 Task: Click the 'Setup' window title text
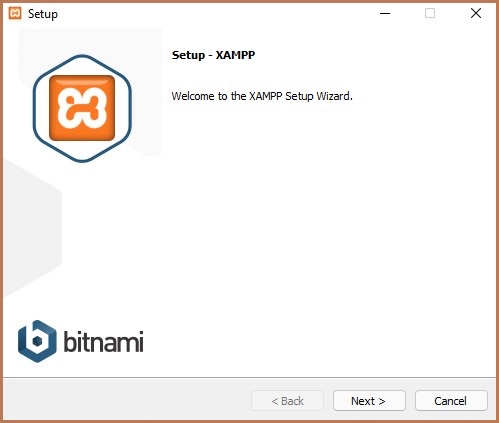[43, 14]
